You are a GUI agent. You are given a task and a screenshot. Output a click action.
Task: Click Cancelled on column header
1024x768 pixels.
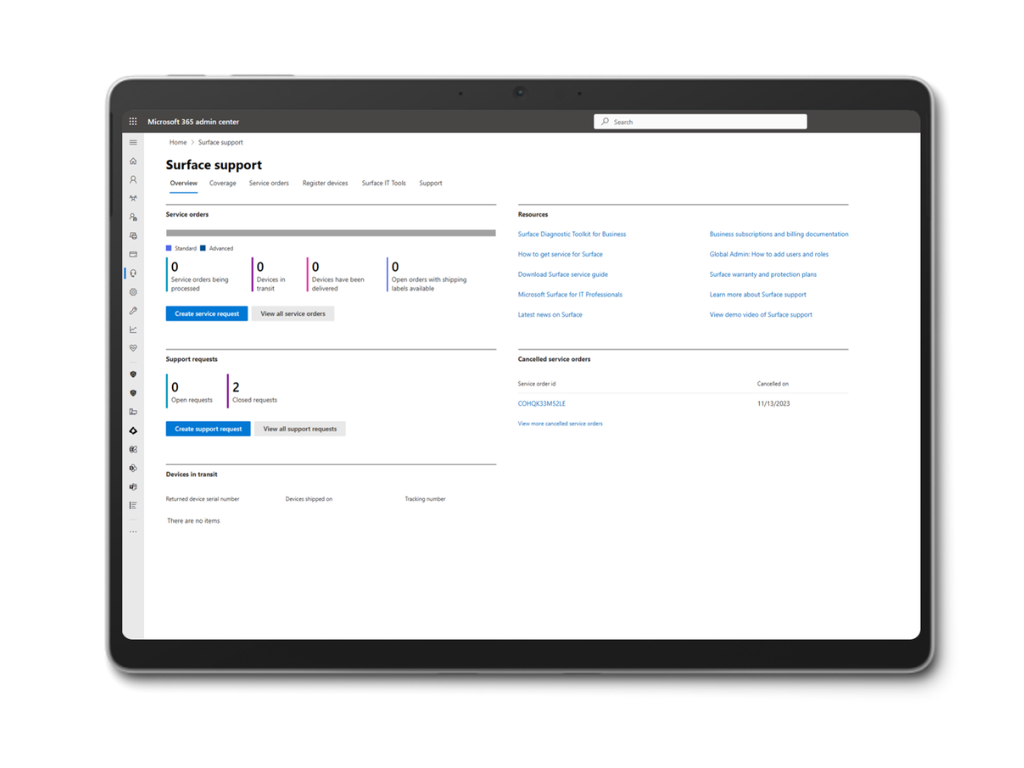click(773, 384)
